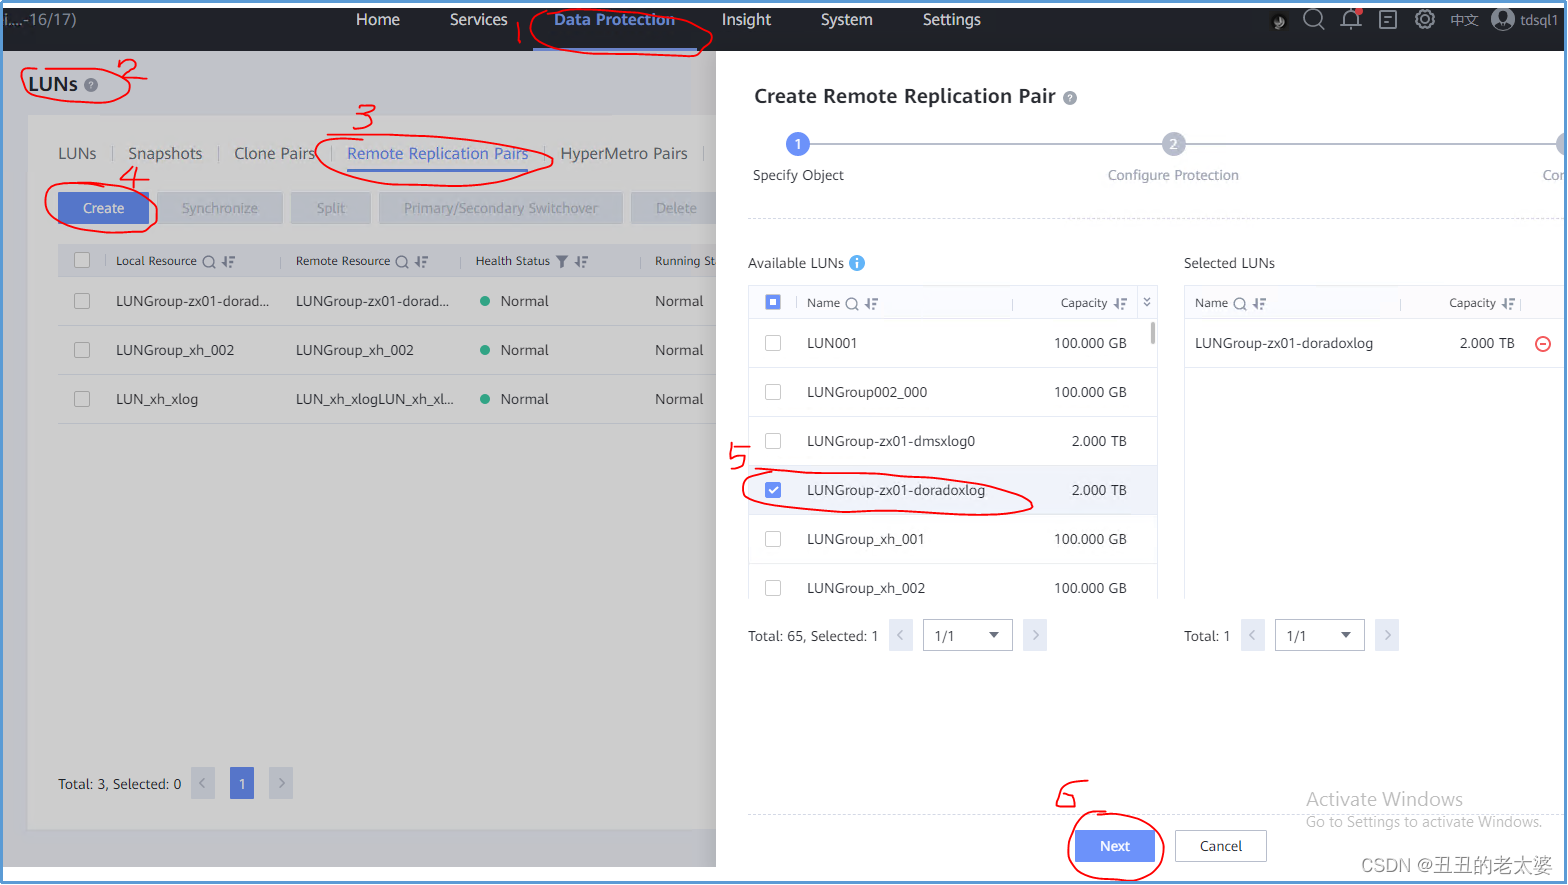Sort Available LUNs by Name
1568x885 pixels.
pyautogui.click(x=871, y=304)
